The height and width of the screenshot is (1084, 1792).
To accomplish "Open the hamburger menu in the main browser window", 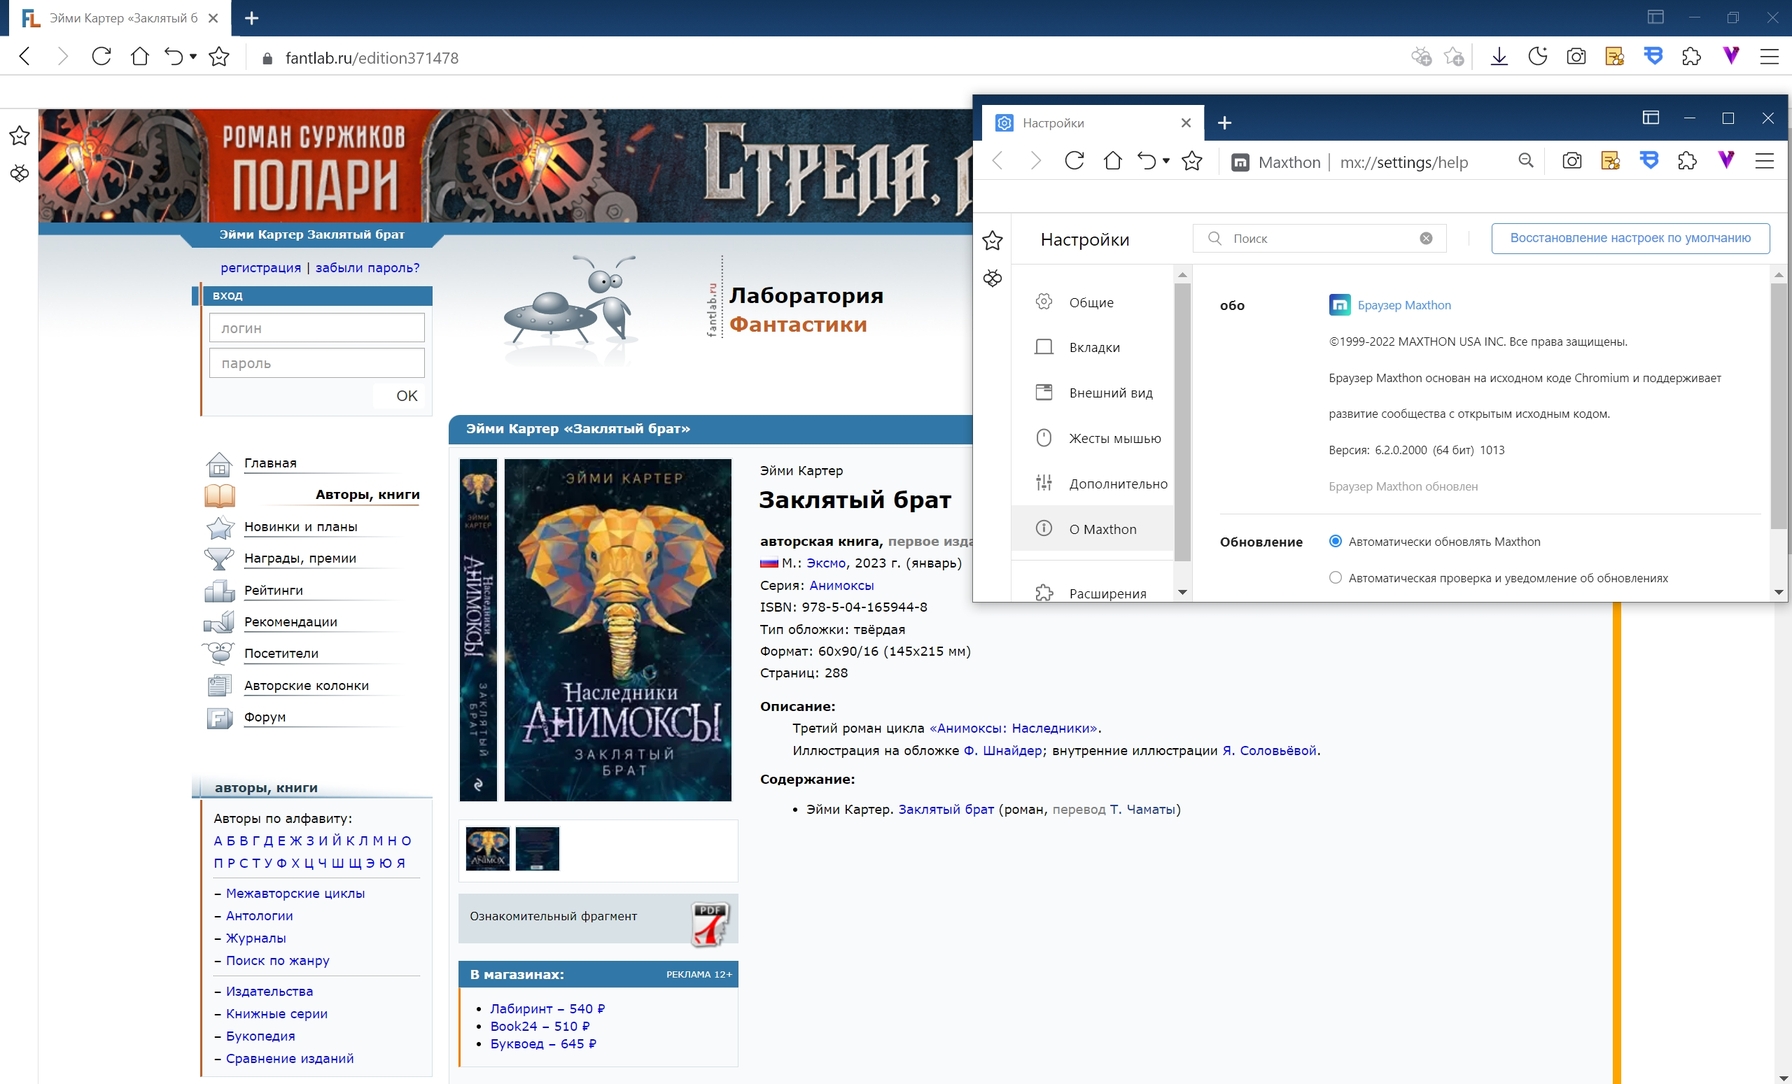I will [x=1769, y=57].
